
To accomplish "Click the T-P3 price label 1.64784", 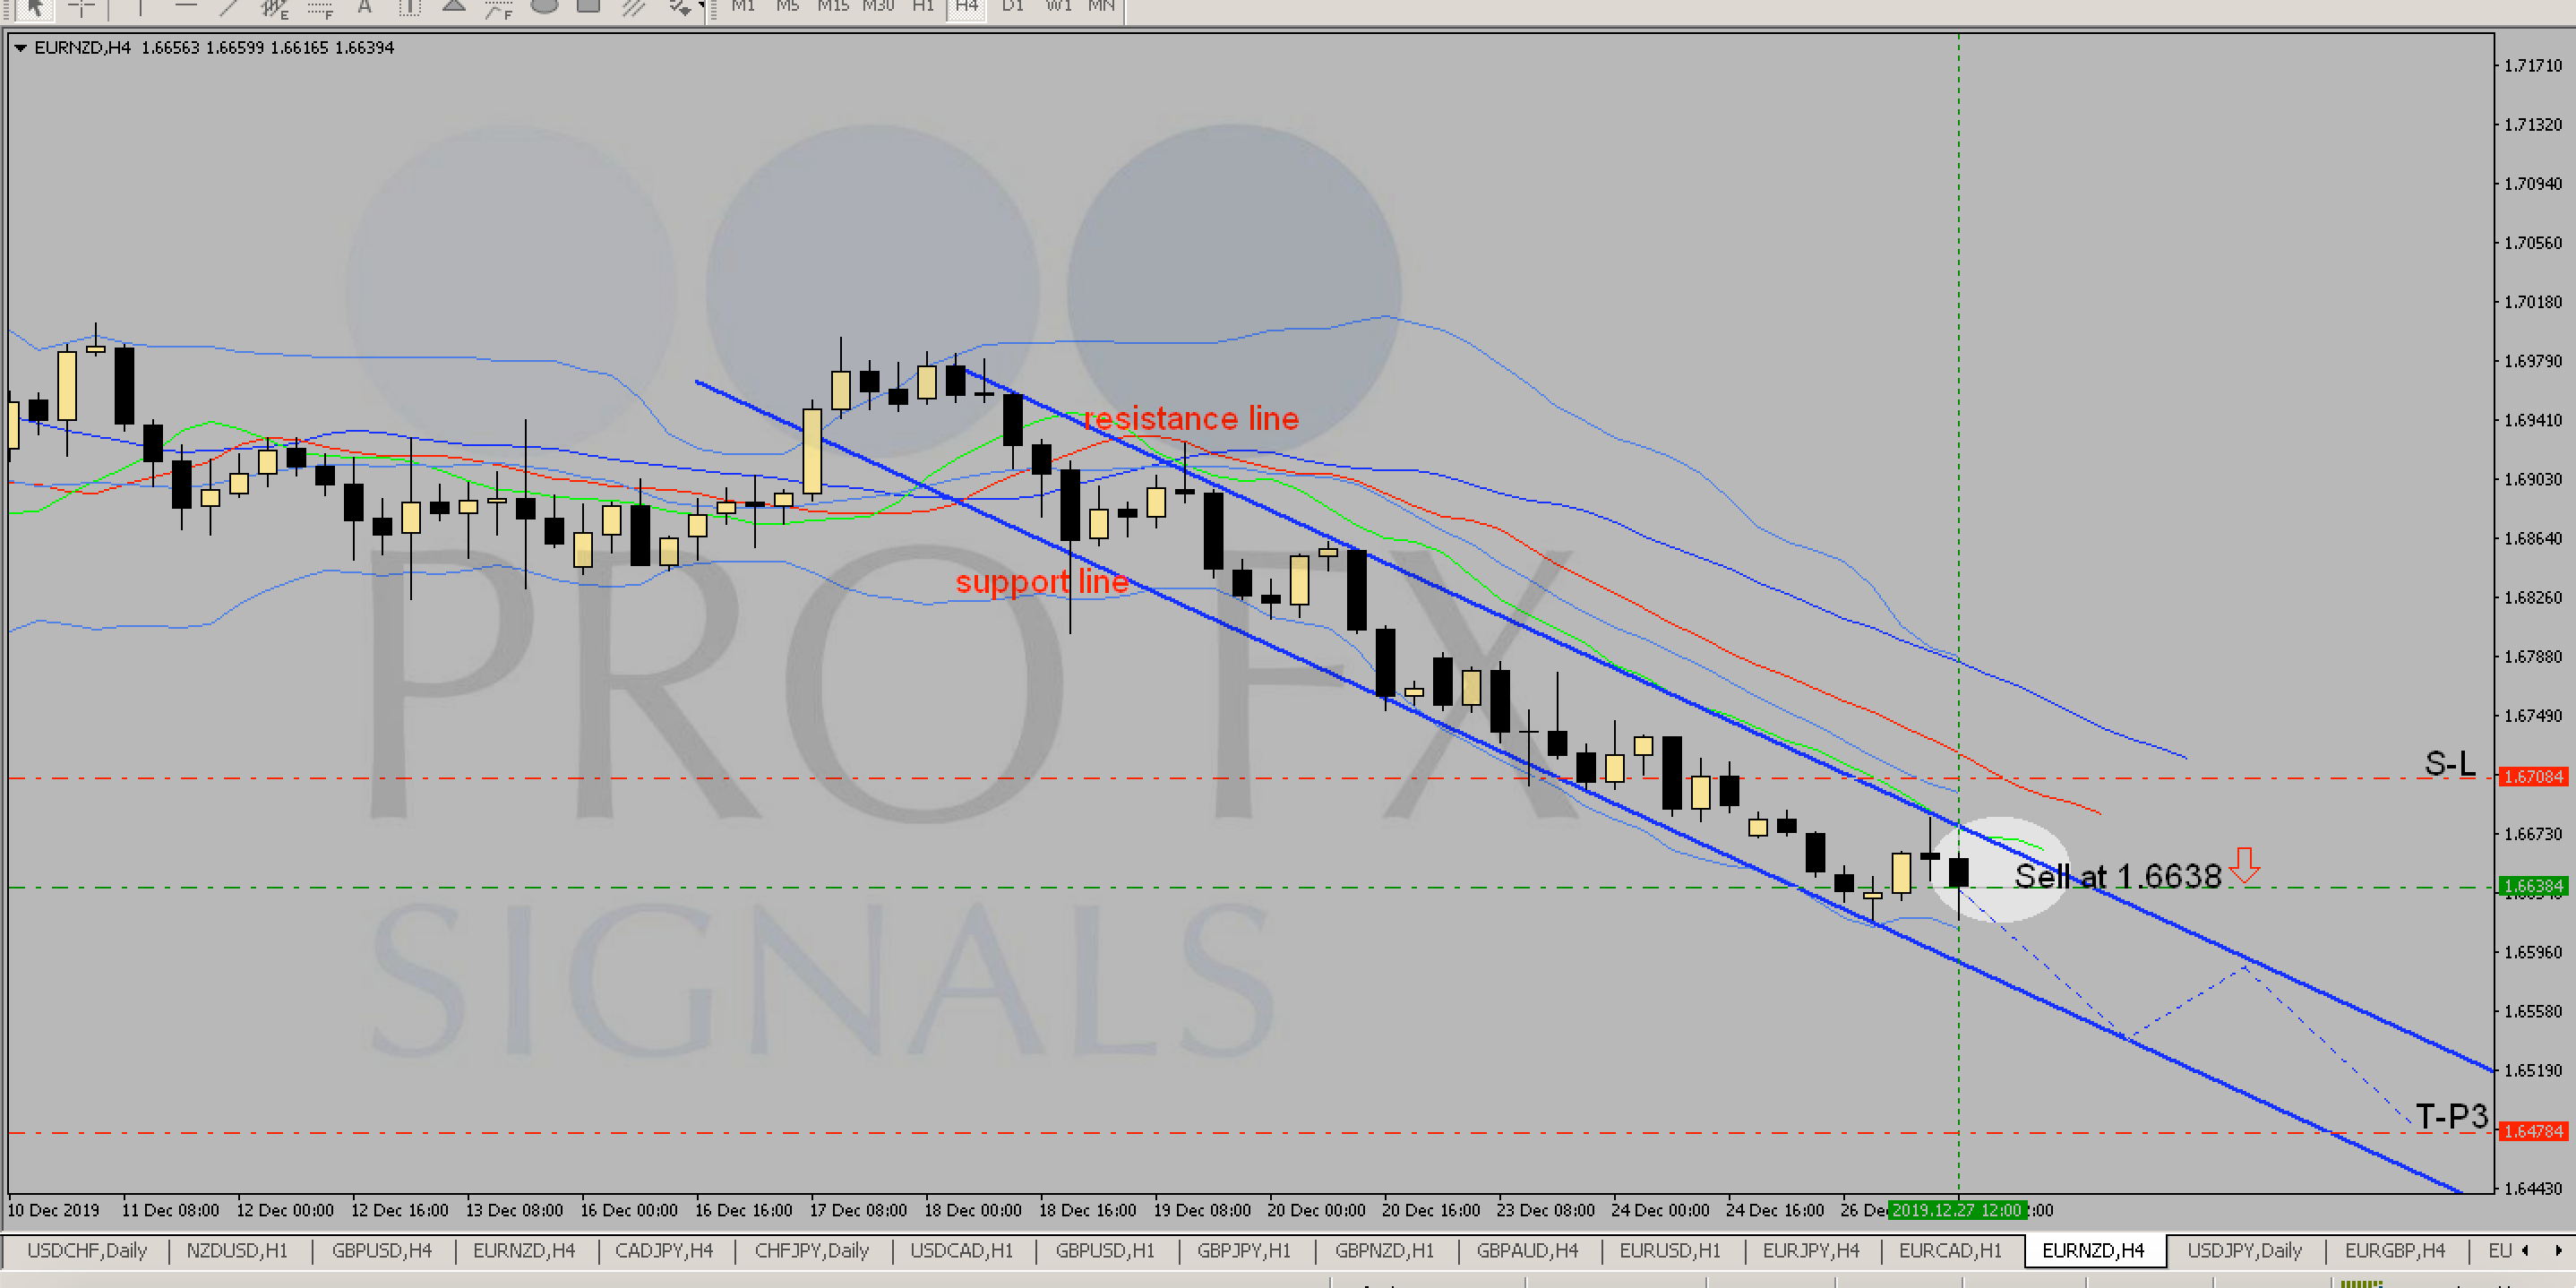I will pos(2533,1132).
